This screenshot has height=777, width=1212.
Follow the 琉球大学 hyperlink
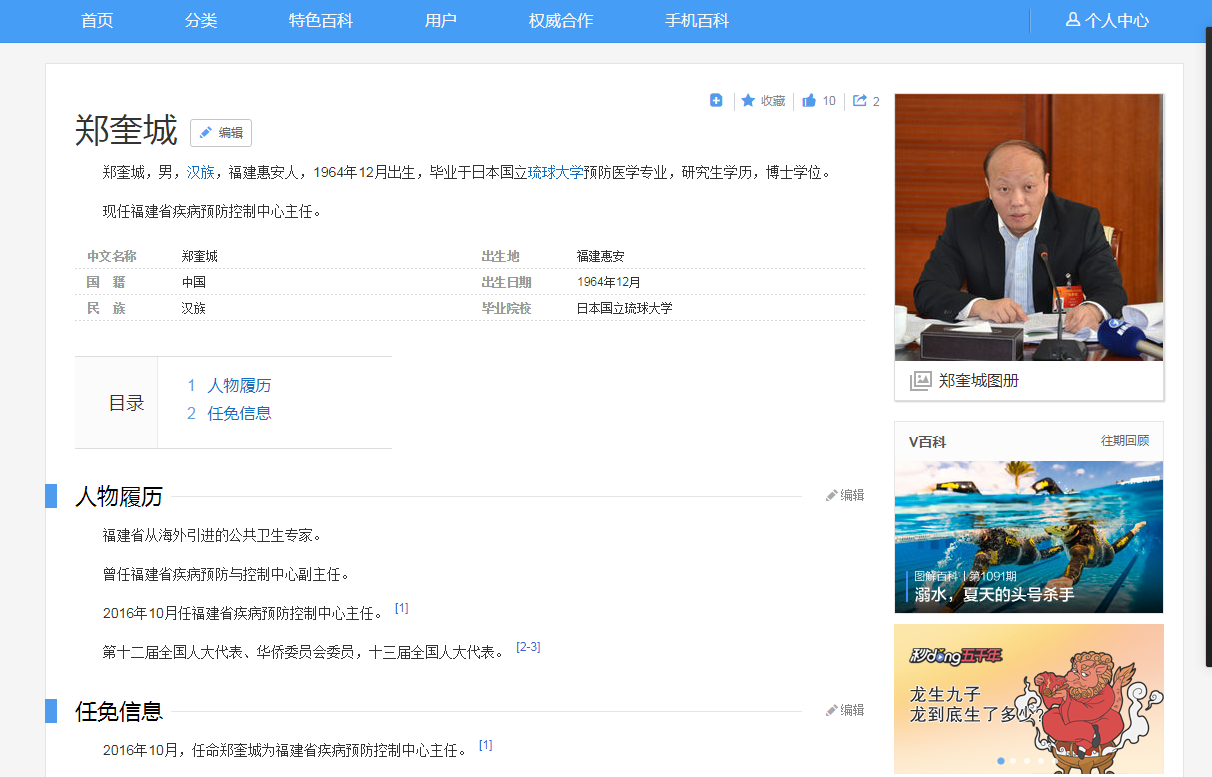click(555, 172)
